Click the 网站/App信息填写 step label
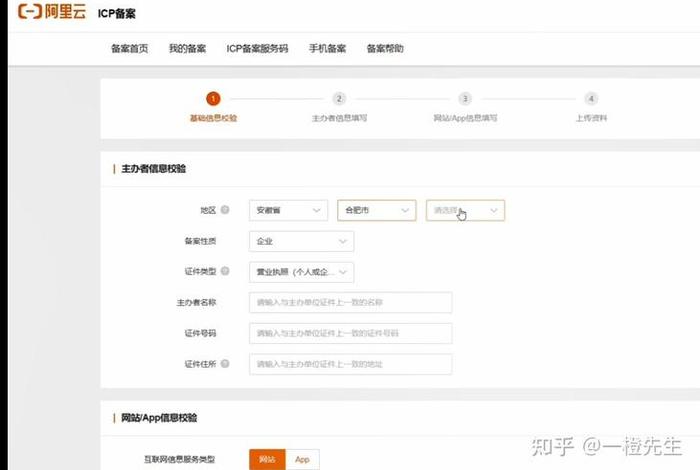Screen dimensions: 700x470 tap(465, 118)
